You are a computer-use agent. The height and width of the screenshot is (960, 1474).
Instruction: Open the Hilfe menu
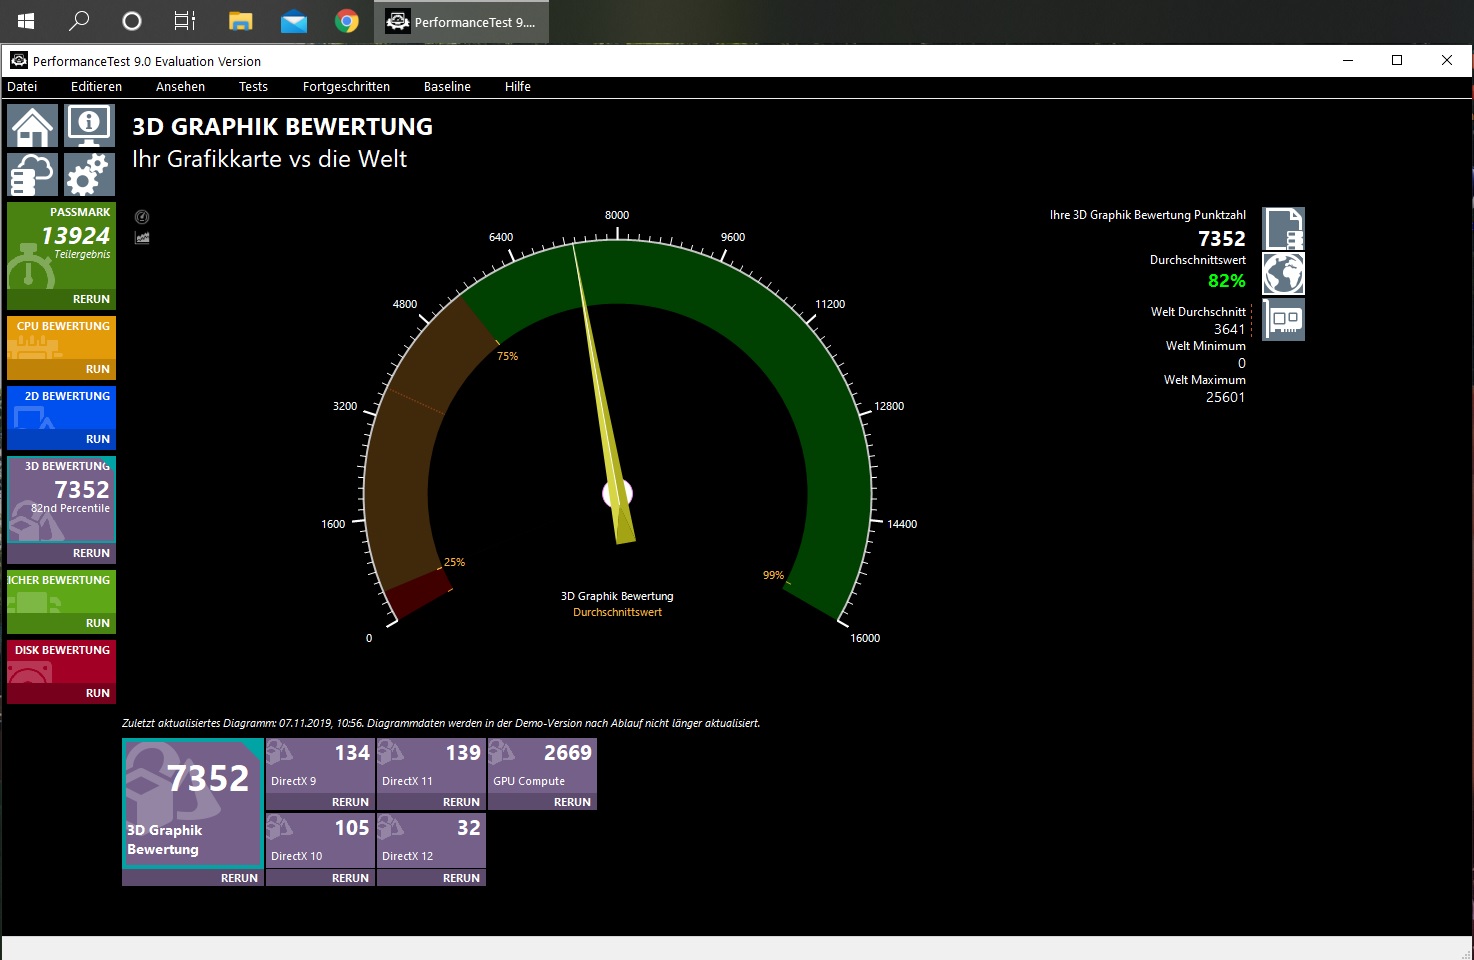pyautogui.click(x=518, y=87)
